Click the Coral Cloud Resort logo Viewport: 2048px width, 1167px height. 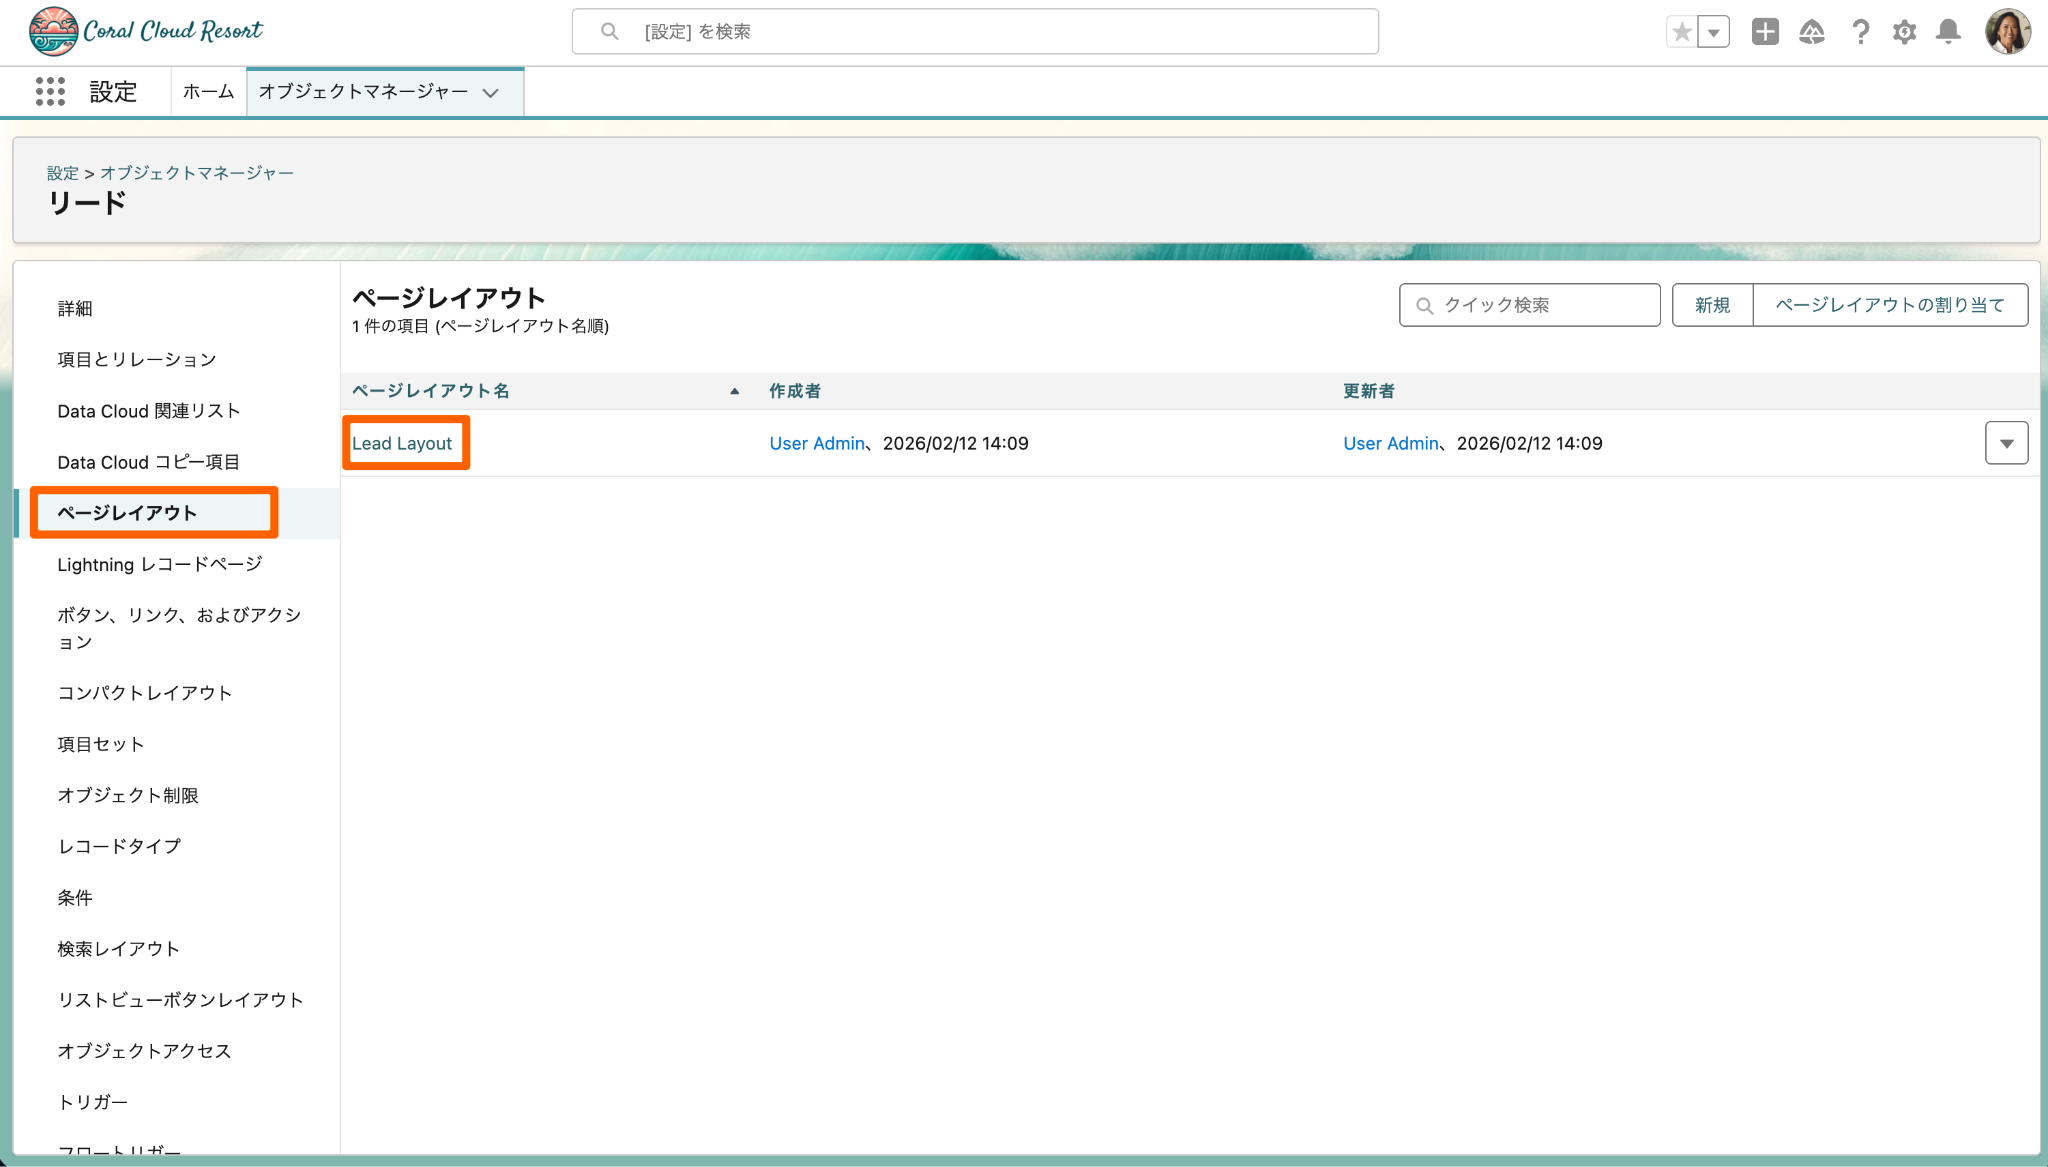point(147,31)
